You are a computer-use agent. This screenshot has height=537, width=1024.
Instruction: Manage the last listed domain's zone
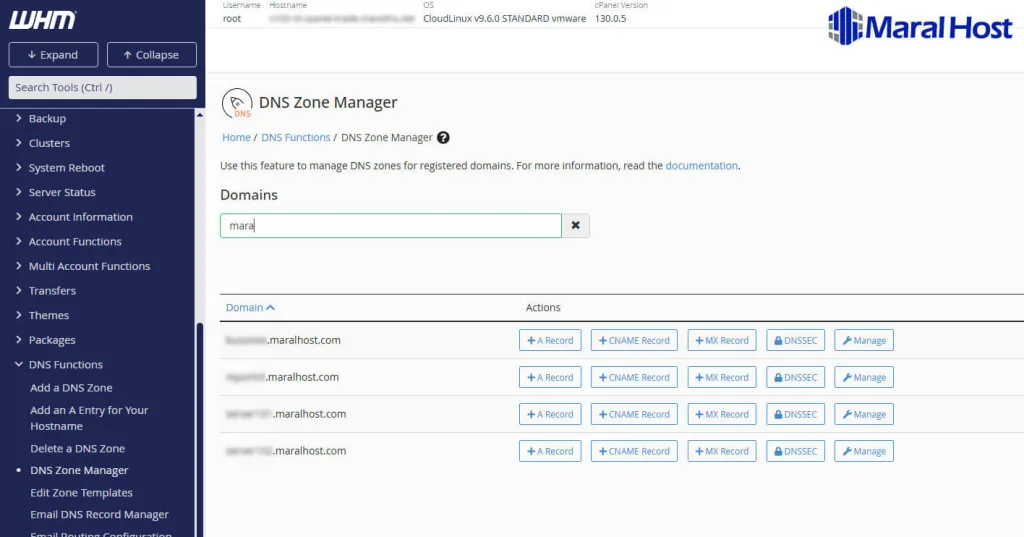(863, 451)
